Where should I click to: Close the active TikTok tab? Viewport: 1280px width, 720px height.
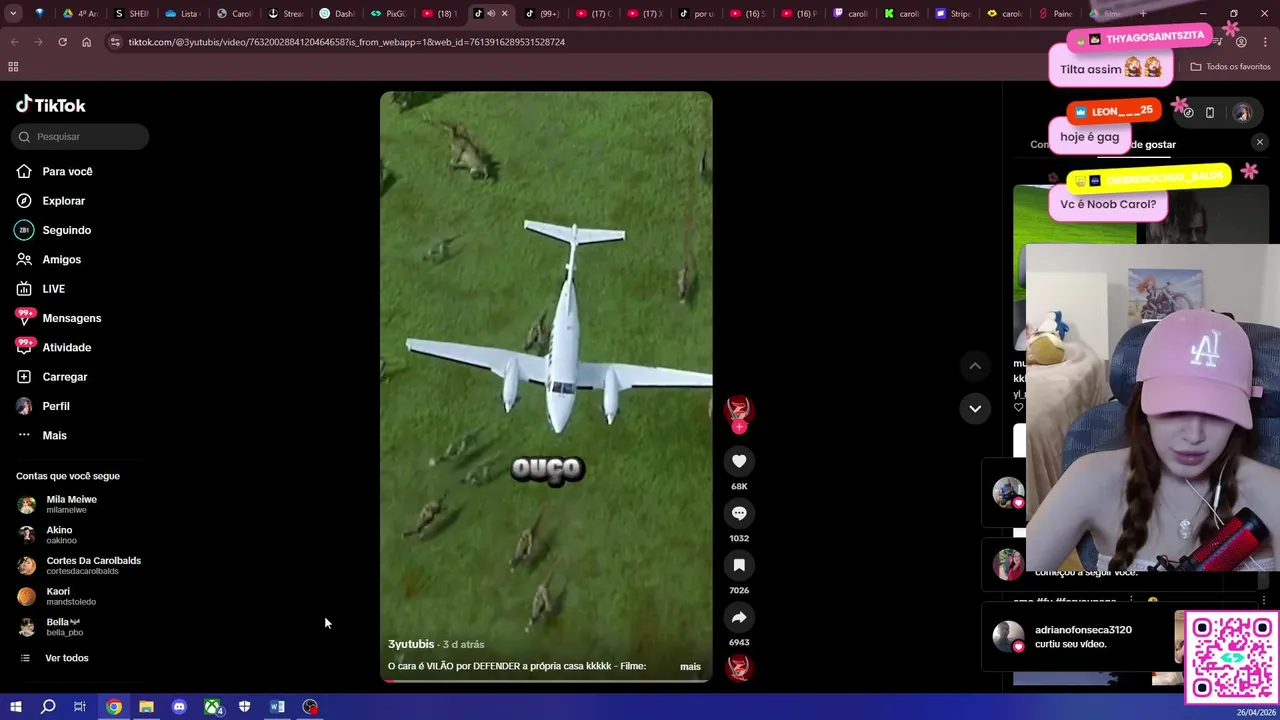coord(504,14)
